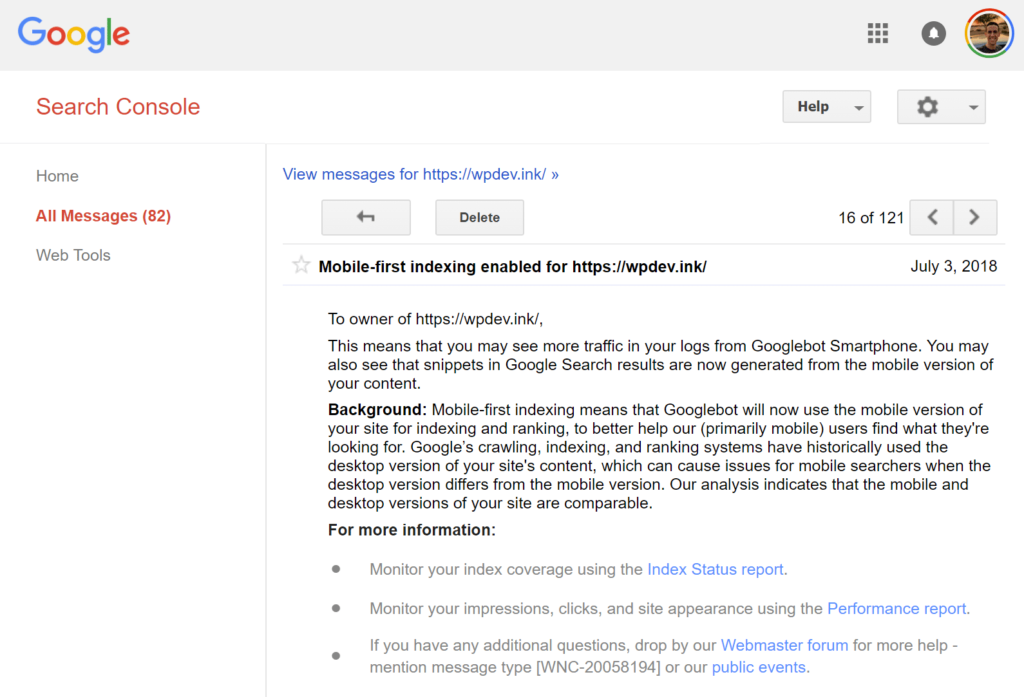Image resolution: width=1024 pixels, height=697 pixels.
Task: Open All Messages in the sidebar
Action: (x=103, y=215)
